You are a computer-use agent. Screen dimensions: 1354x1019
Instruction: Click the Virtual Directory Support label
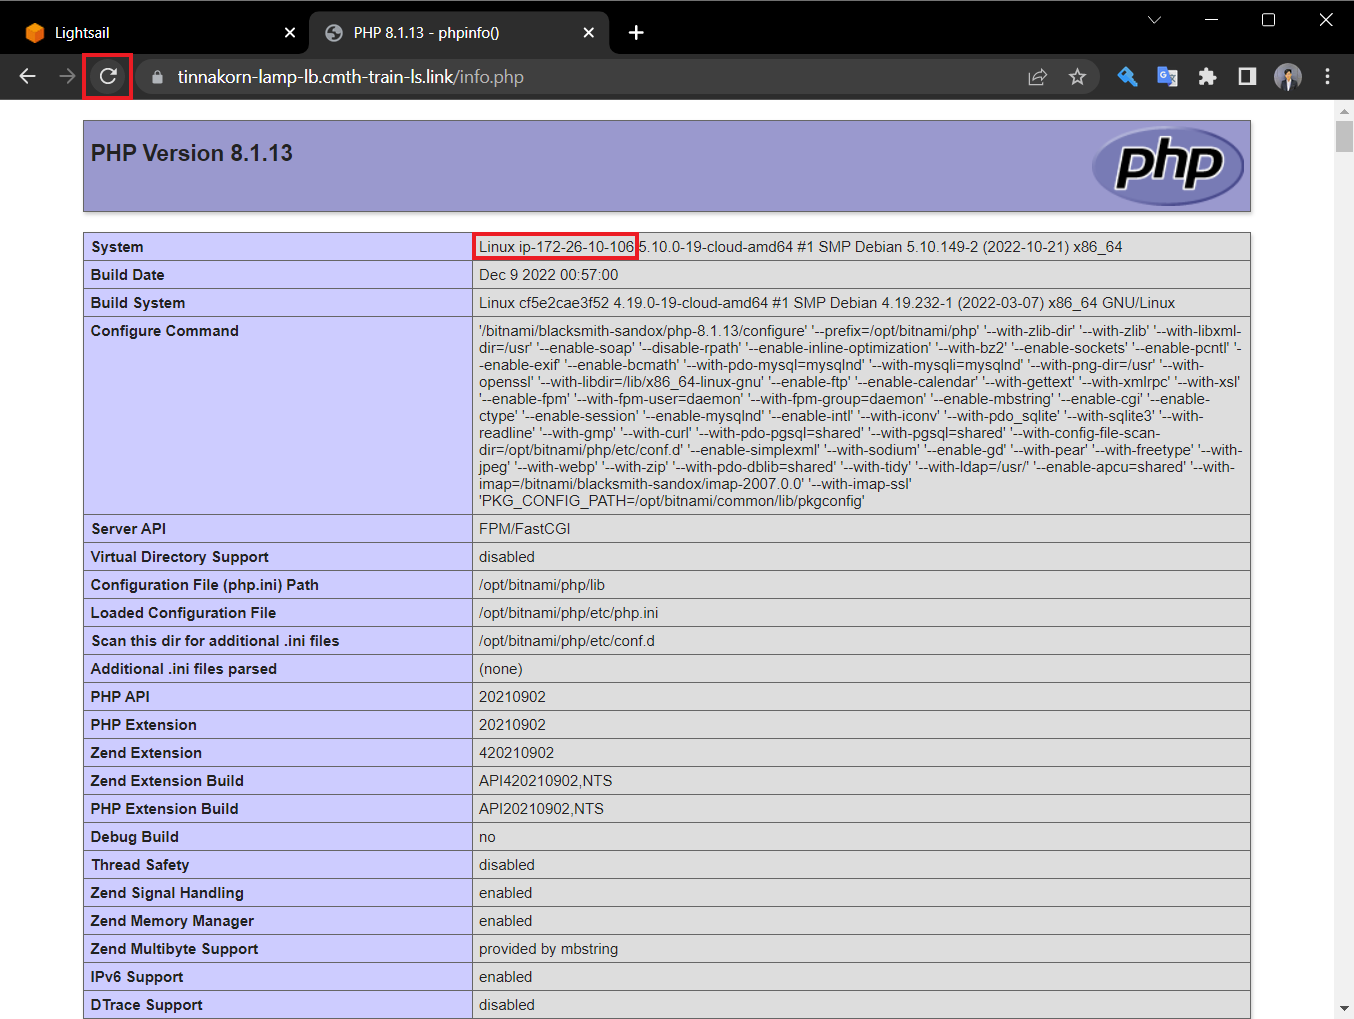pyautogui.click(x=180, y=557)
